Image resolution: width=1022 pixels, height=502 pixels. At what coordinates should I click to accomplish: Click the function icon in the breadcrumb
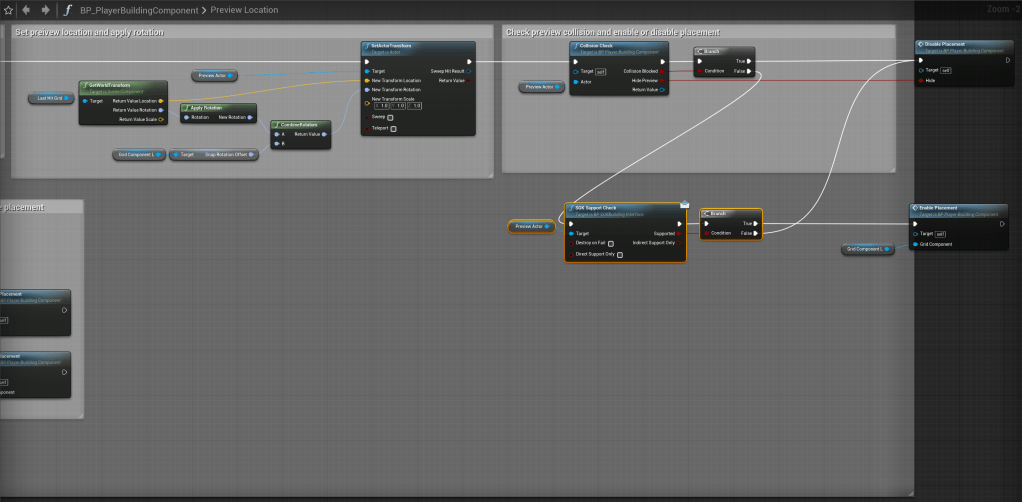tap(67, 10)
